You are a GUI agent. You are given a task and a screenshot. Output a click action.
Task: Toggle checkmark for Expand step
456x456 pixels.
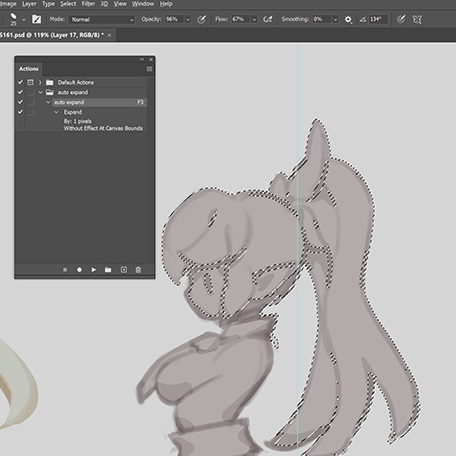pos(20,112)
